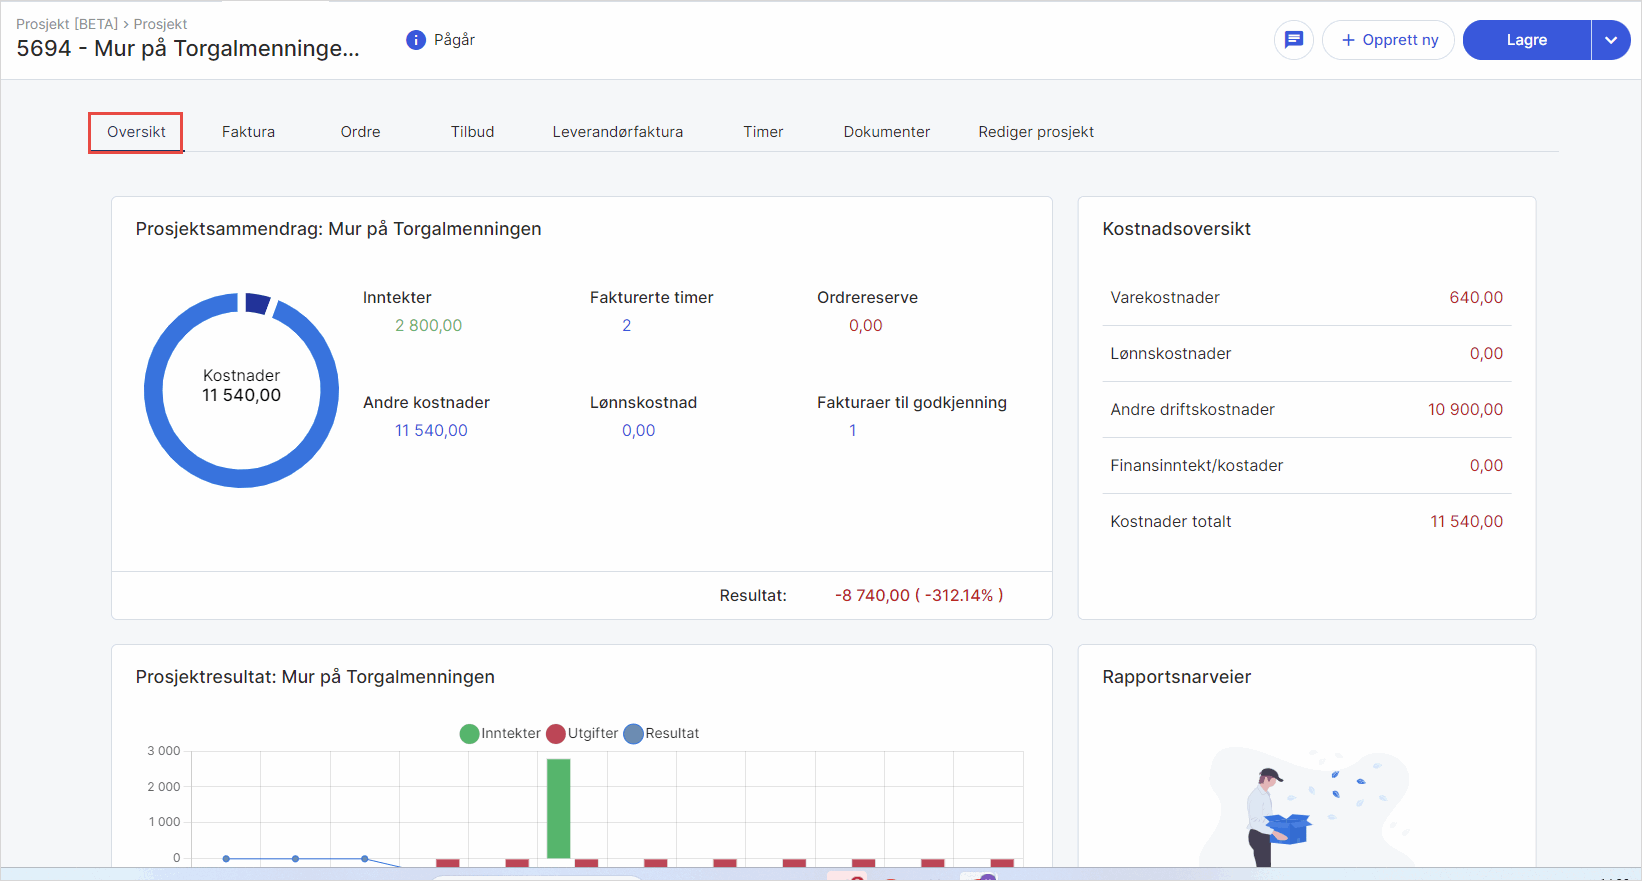The image size is (1642, 881).
Task: Select the Tilbud tab
Action: pyautogui.click(x=472, y=132)
